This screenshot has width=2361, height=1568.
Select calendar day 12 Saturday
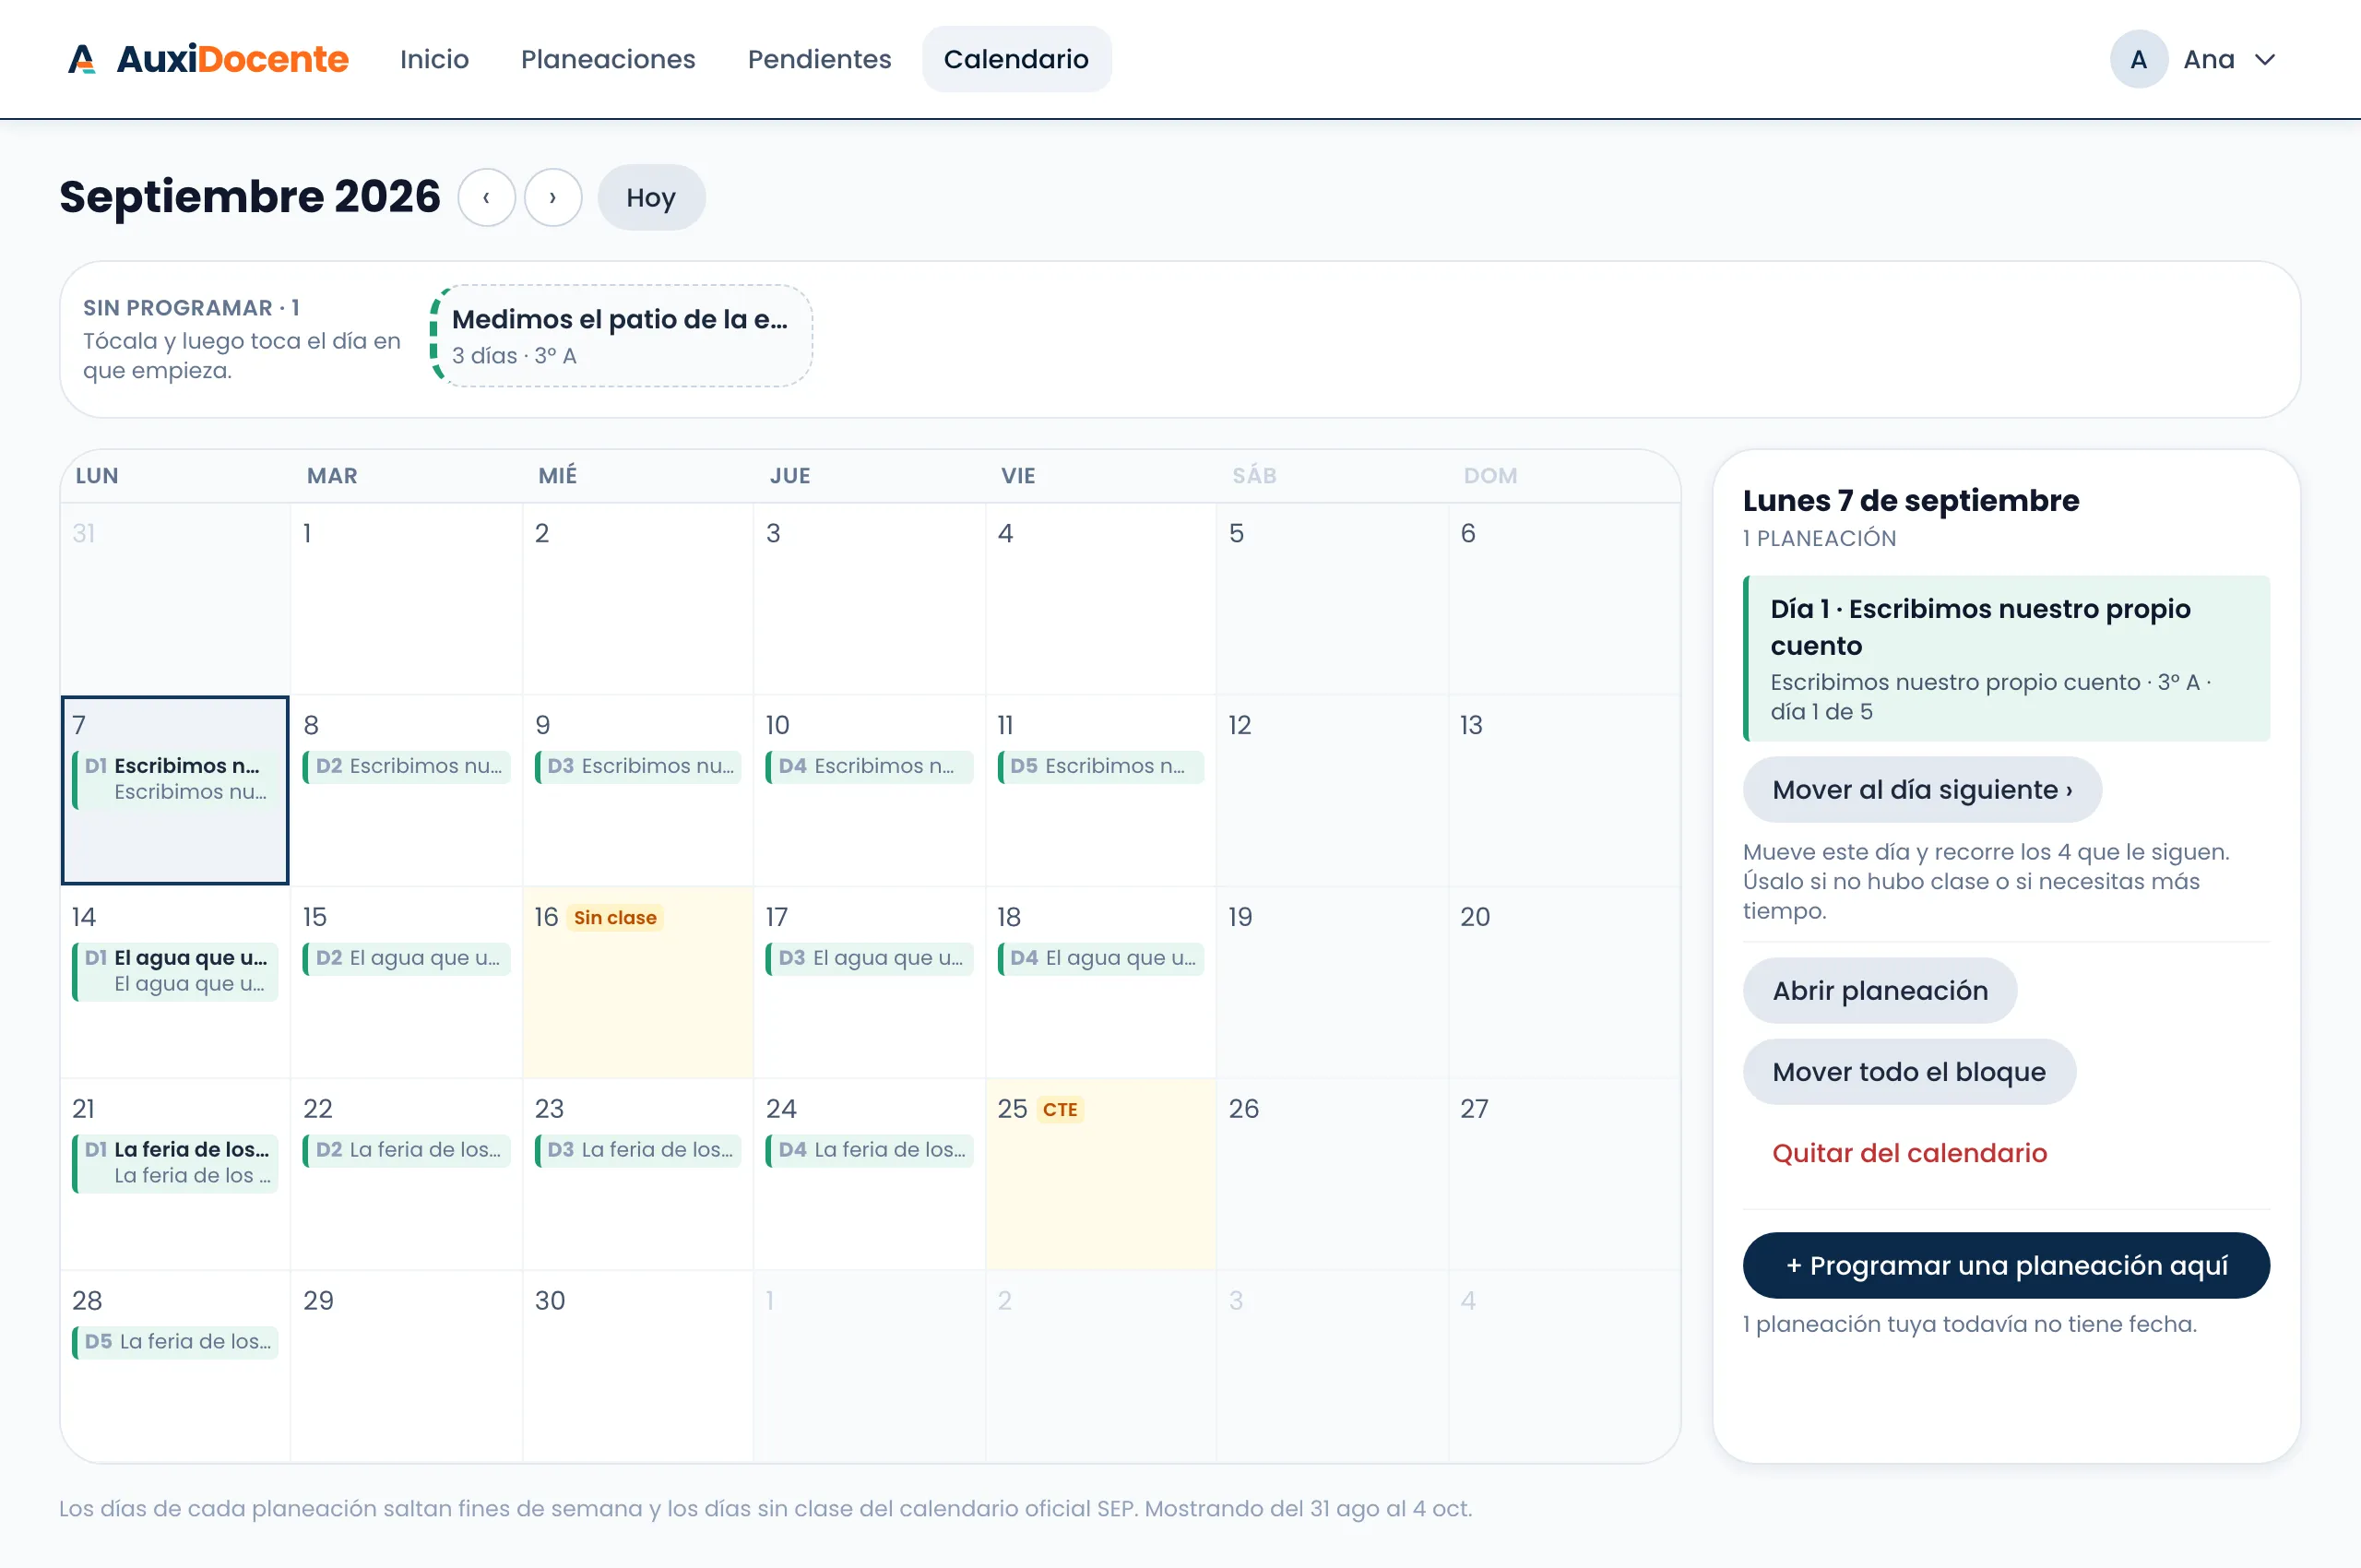1332,791
